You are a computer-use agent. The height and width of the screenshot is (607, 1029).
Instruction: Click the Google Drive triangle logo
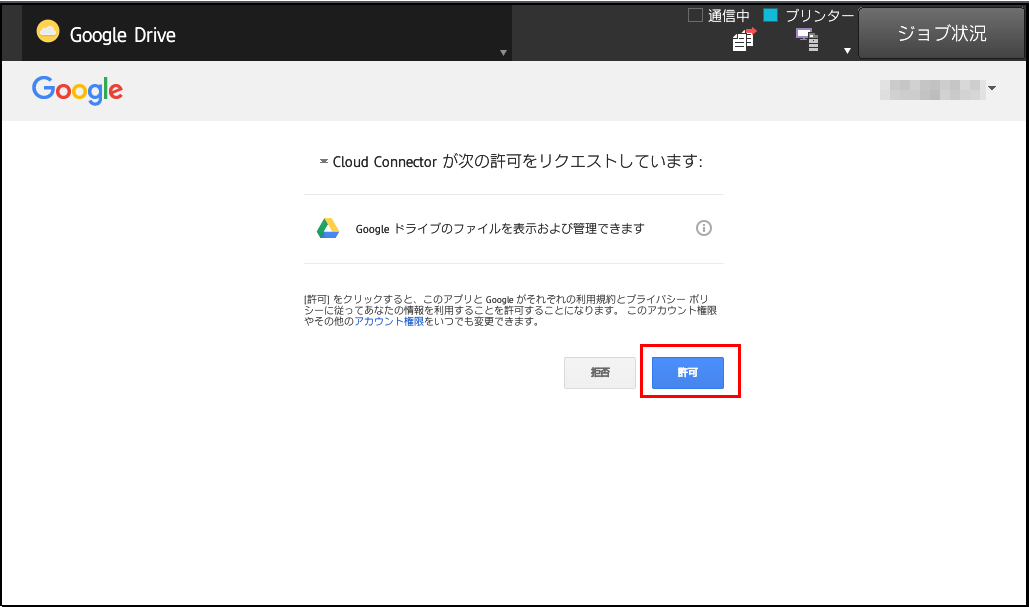click(328, 228)
